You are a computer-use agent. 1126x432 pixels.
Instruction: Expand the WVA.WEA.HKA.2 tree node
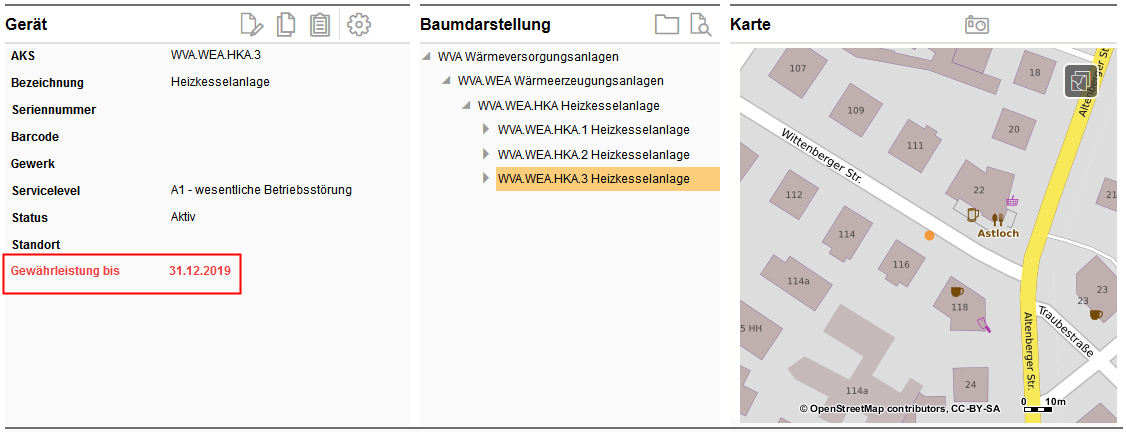click(486, 154)
